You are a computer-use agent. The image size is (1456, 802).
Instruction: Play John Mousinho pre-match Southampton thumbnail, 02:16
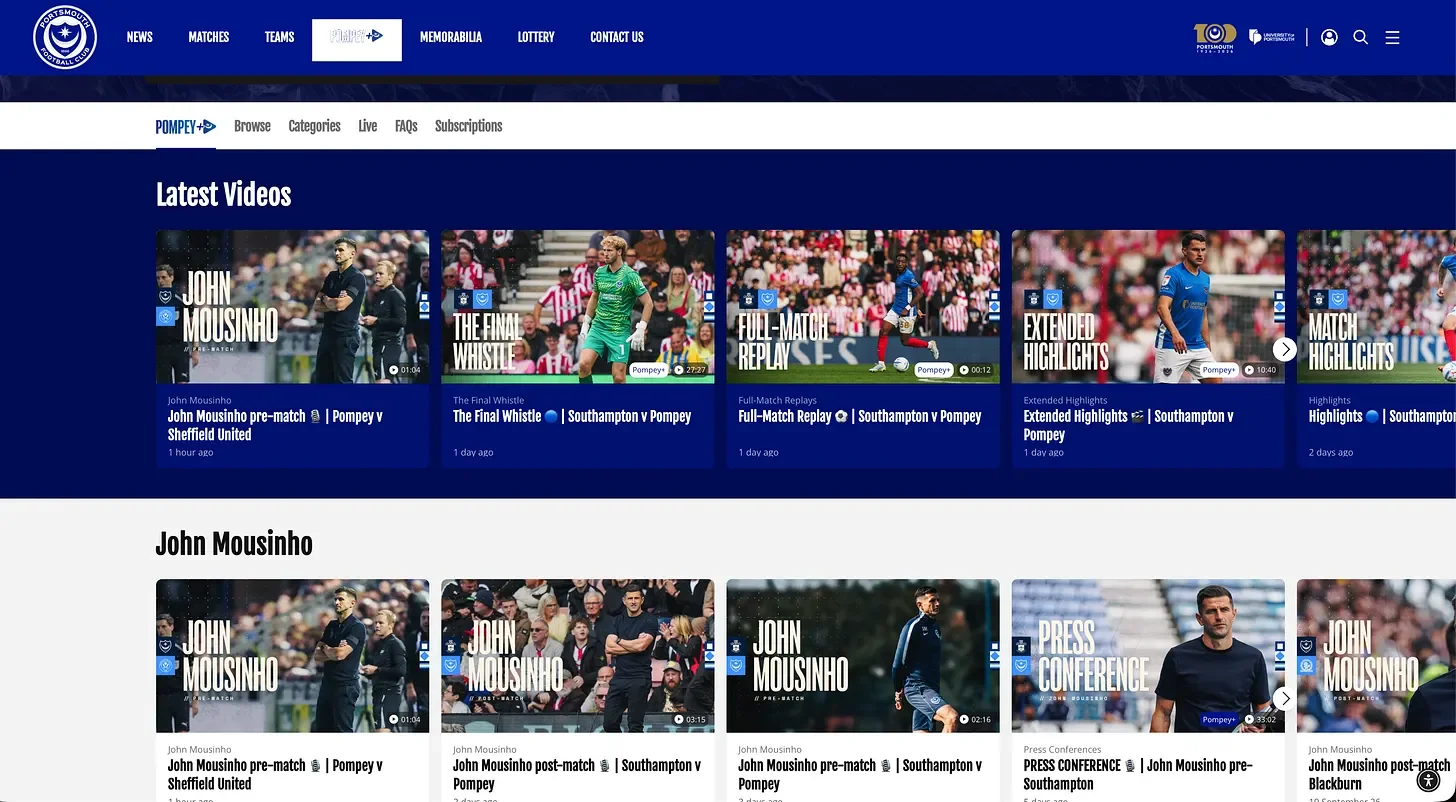click(x=863, y=656)
